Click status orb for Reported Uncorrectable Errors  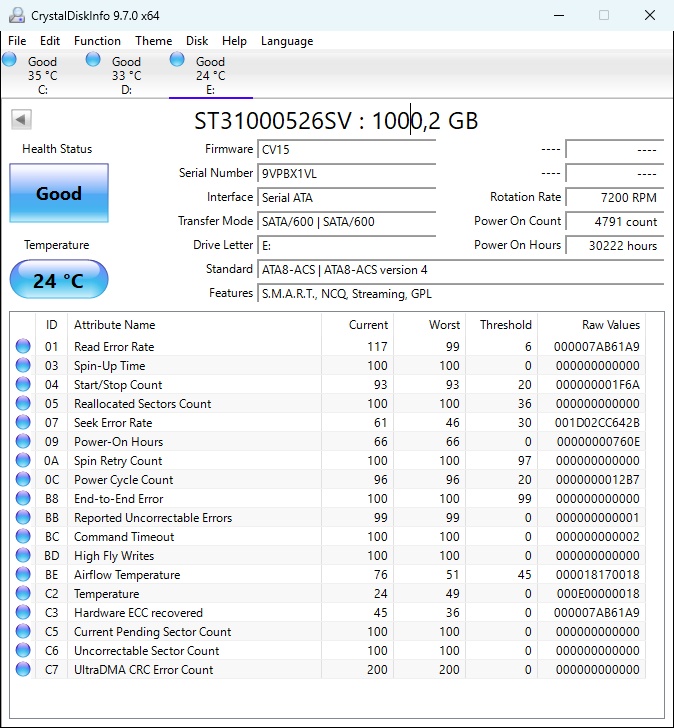23,518
